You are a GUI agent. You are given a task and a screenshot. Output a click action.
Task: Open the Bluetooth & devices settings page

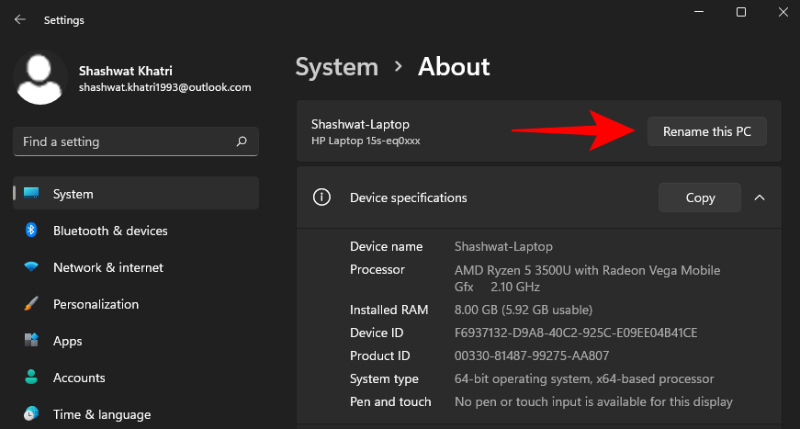[110, 231]
